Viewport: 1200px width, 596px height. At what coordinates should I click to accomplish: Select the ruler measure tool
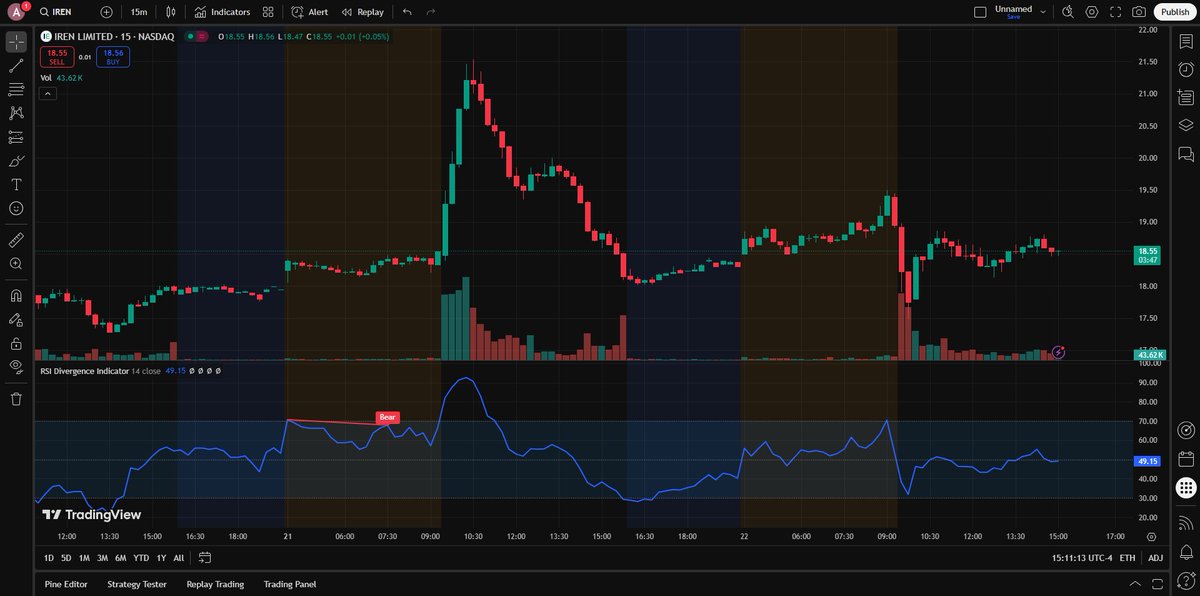click(16, 240)
